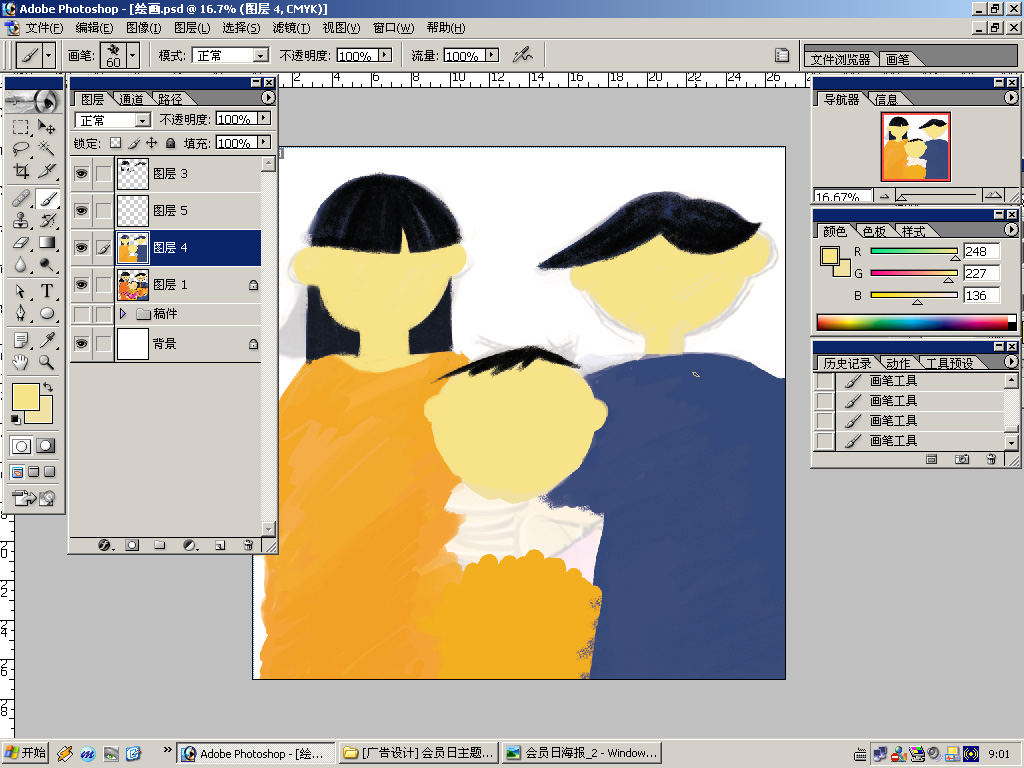Select the Slice tool

[46, 171]
